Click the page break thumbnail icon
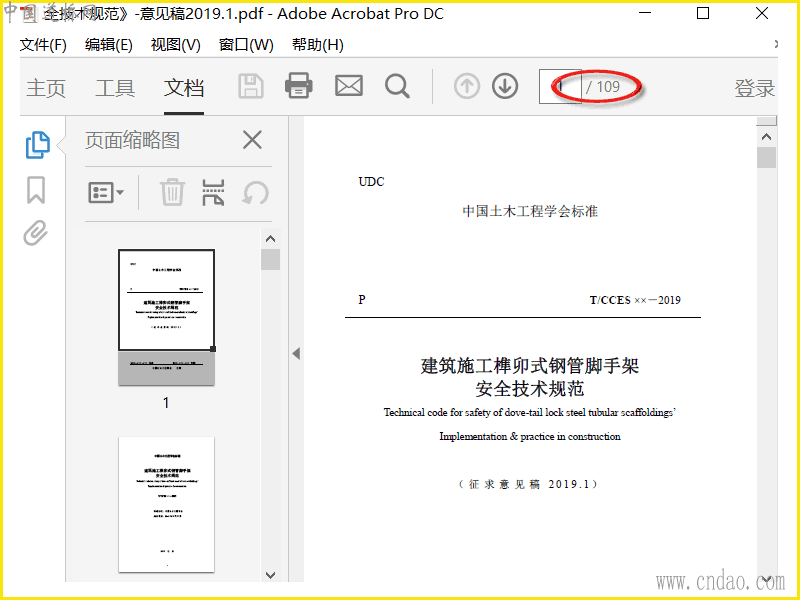The image size is (800, 600). [213, 192]
